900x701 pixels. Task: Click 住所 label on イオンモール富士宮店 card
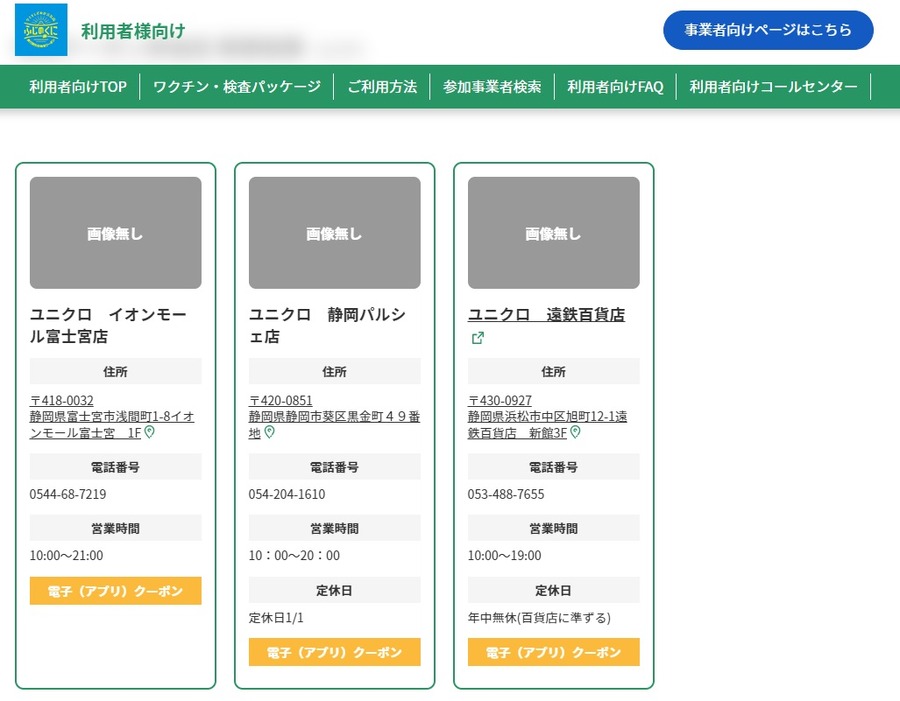[x=115, y=371]
